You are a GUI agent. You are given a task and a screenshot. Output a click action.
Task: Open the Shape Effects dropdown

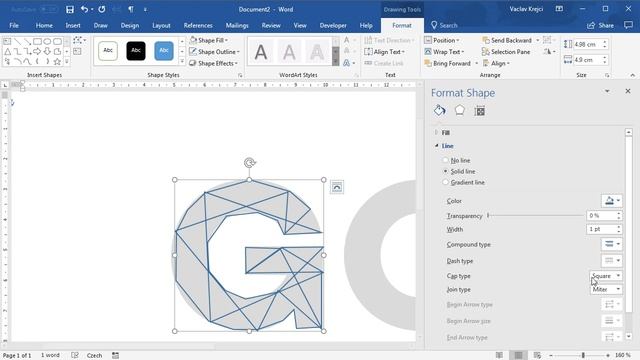[x=213, y=63]
